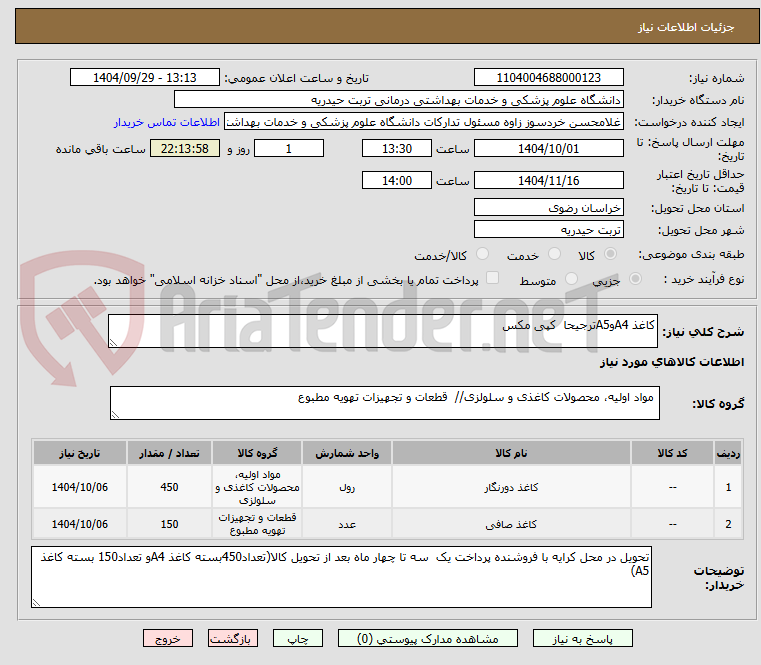The image size is (761, 665).
Task: Click the validity time field 14:00
Action: pyautogui.click(x=397, y=180)
